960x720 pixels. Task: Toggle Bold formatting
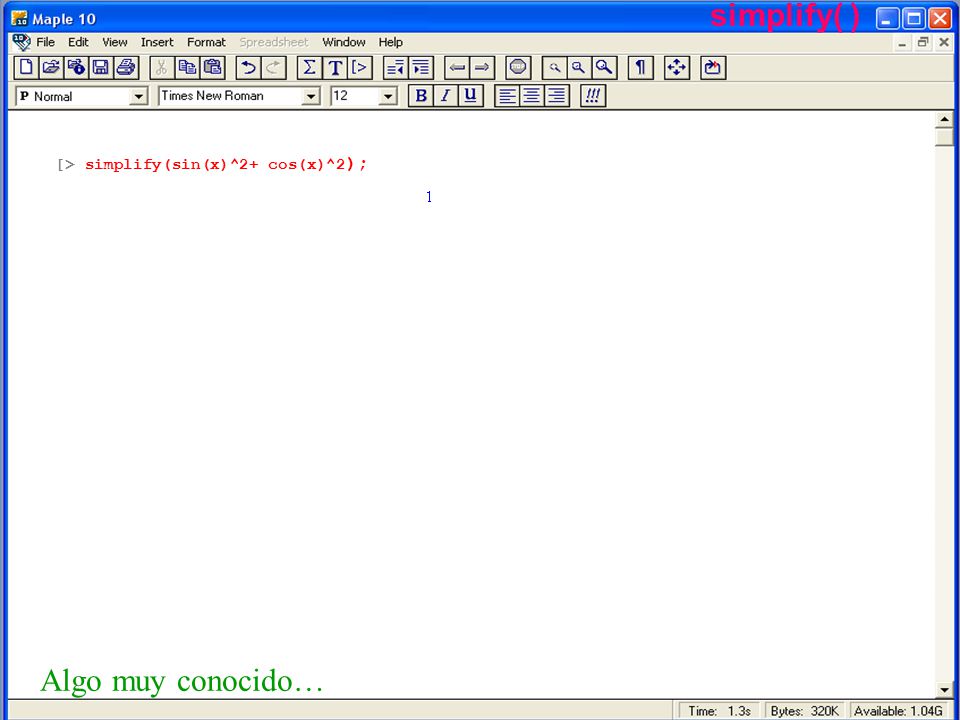[421, 96]
